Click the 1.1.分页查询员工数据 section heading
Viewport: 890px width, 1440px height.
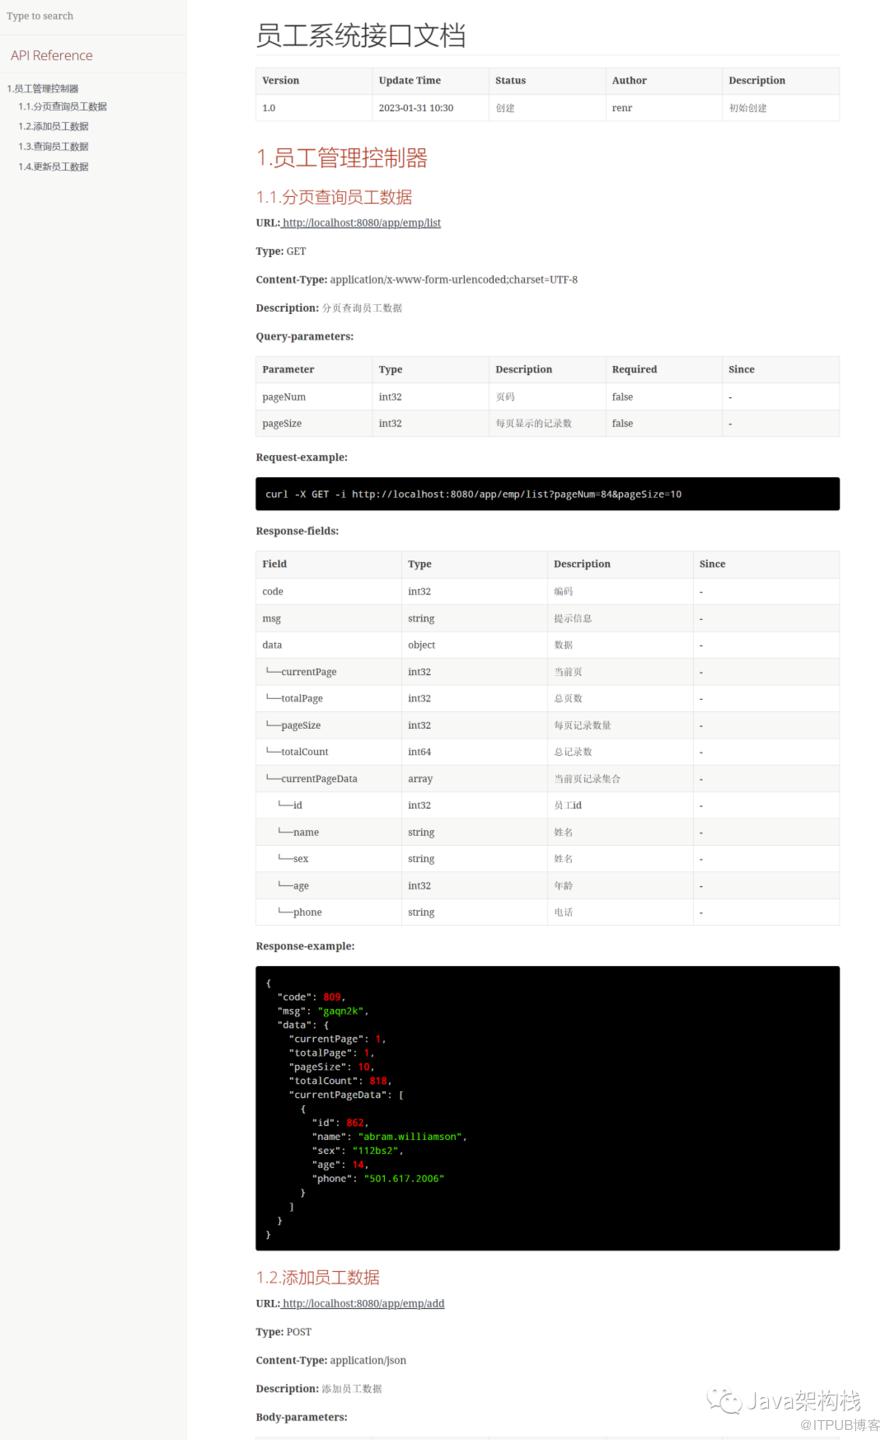click(334, 197)
